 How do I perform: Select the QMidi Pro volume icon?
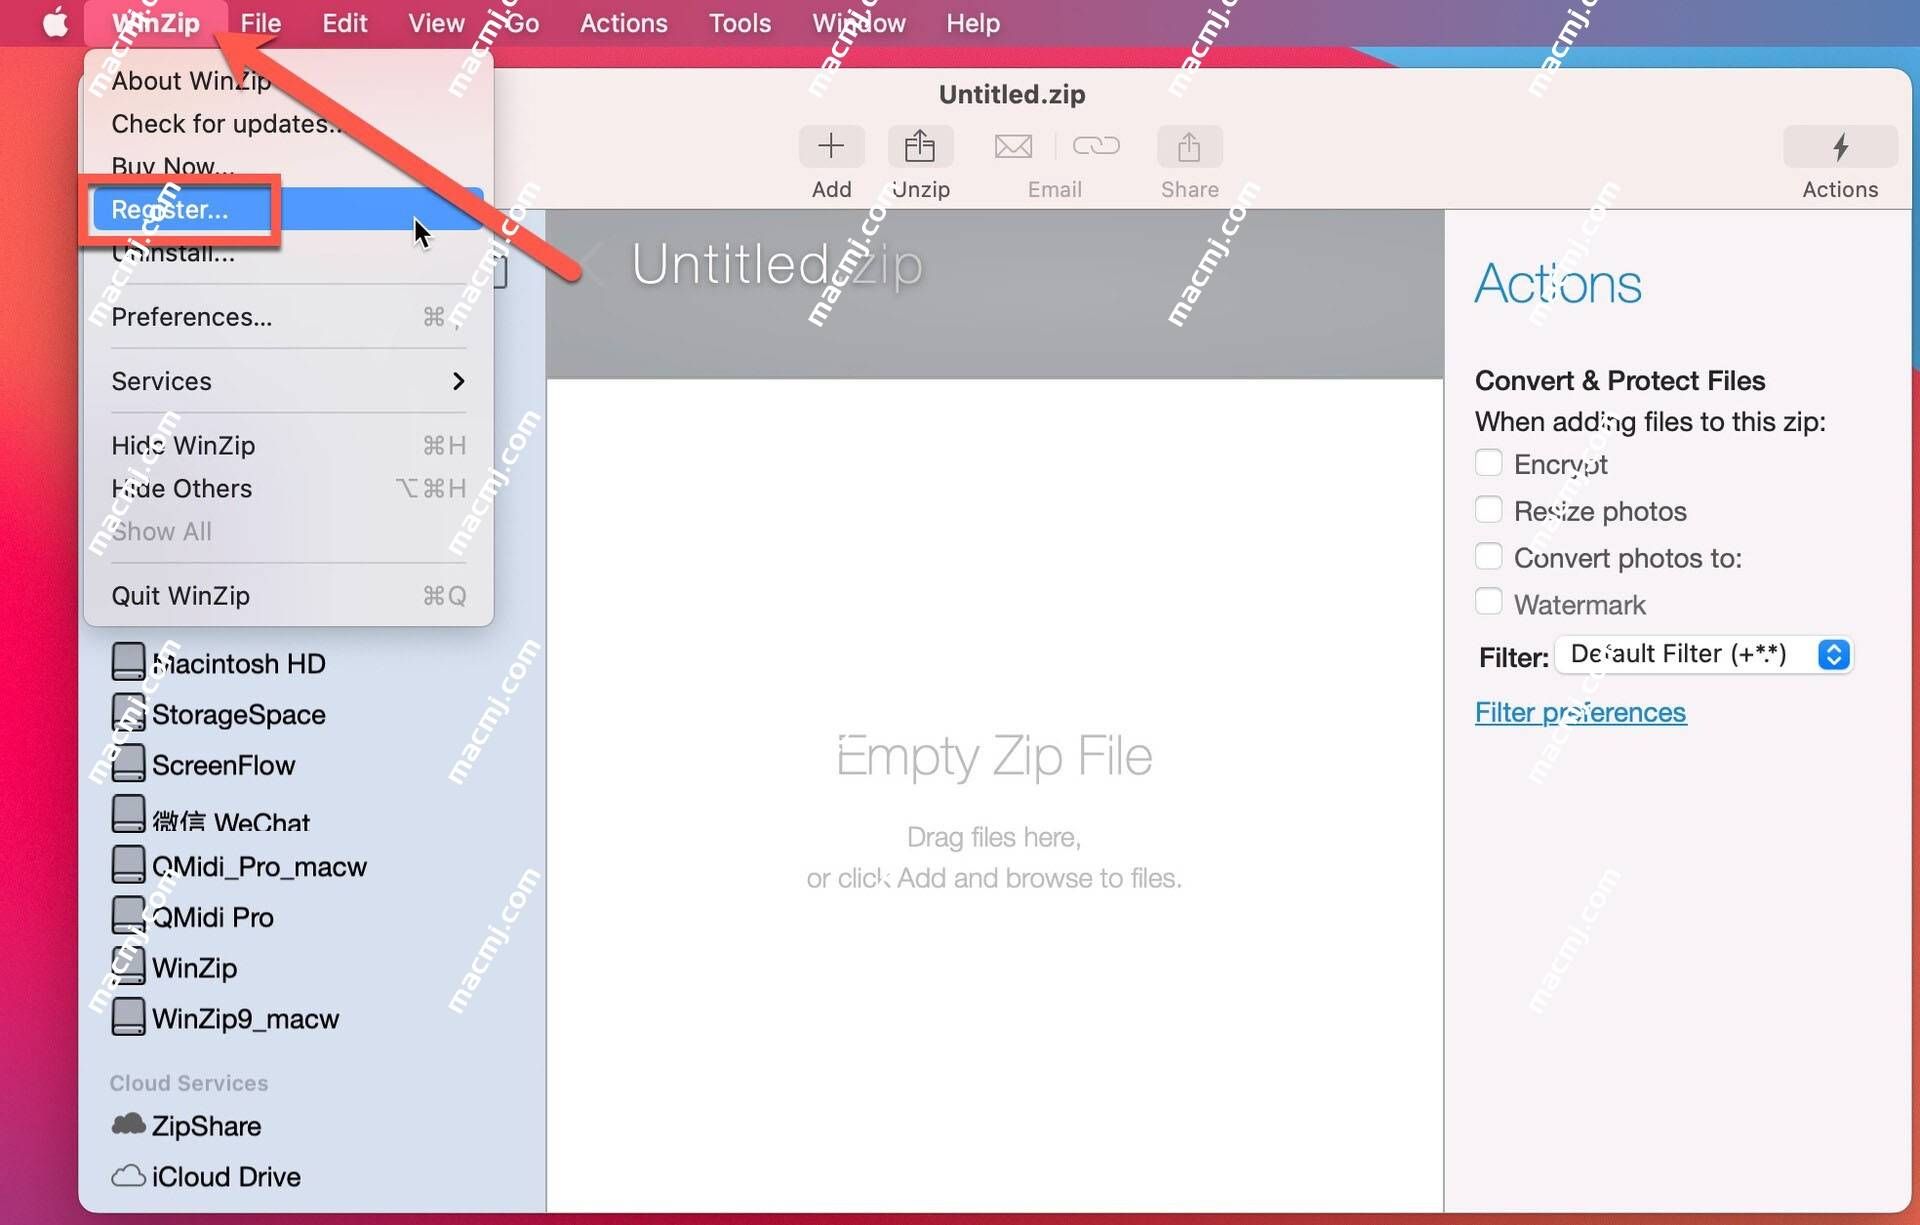click(128, 916)
